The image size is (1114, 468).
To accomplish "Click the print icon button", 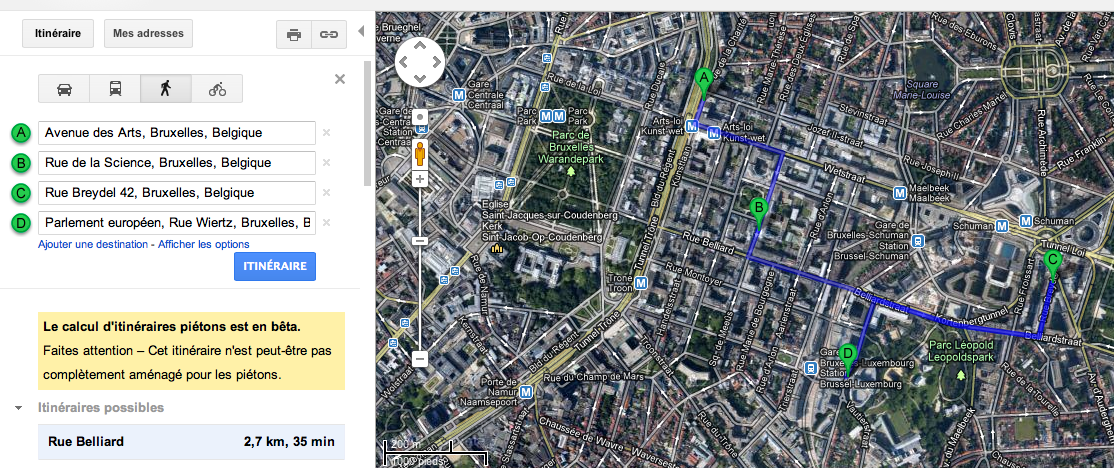I will 293,34.
